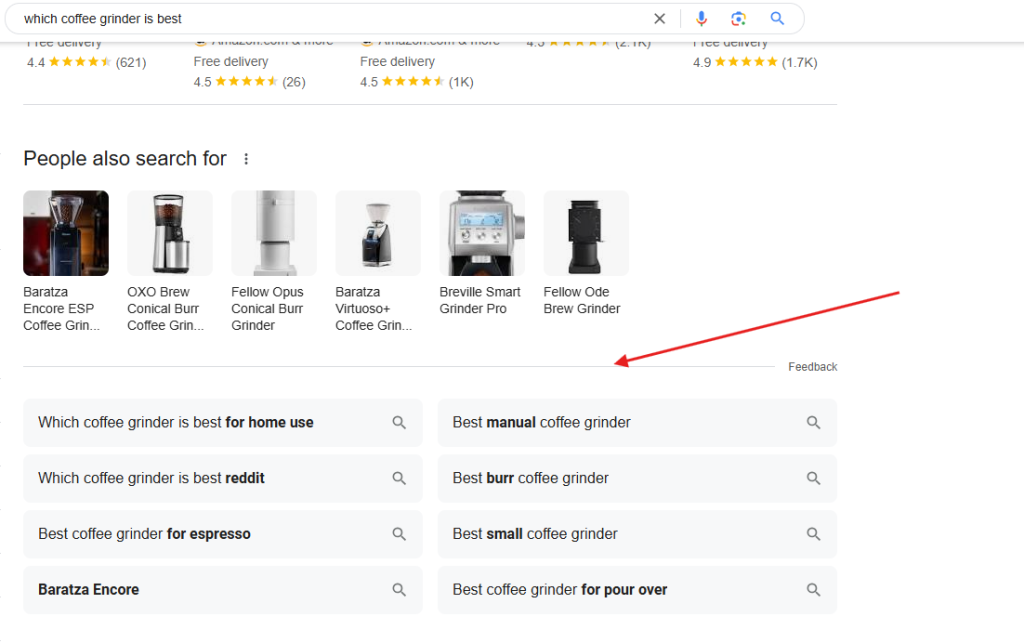Click the 4.4 star rating with 621 reviews
Viewport: 1024px width, 643px height.
[x=87, y=63]
